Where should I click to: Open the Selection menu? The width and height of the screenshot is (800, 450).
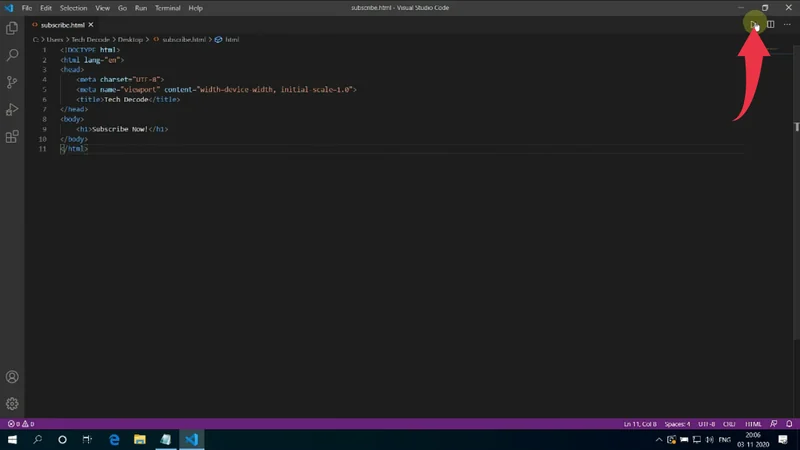click(x=73, y=8)
